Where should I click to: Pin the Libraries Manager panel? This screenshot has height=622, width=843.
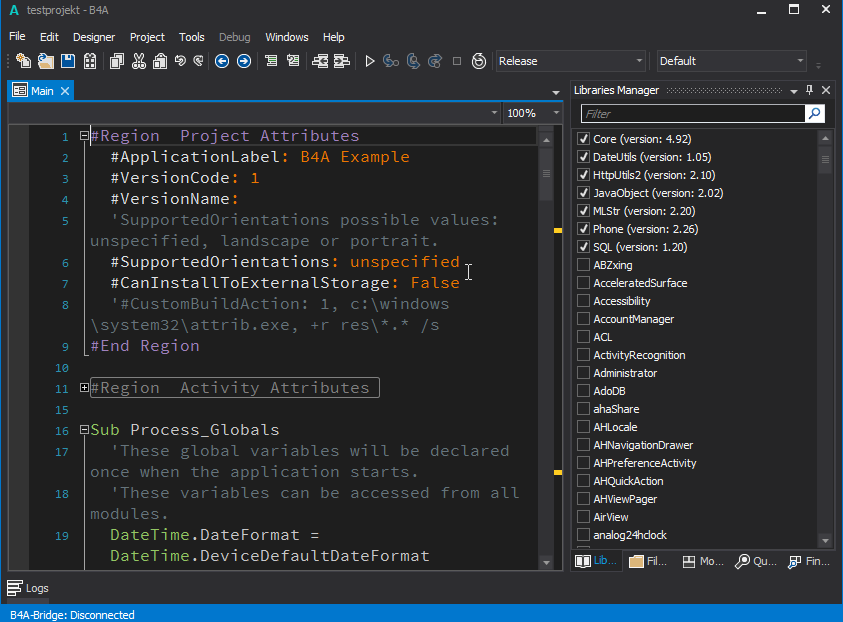[810, 90]
